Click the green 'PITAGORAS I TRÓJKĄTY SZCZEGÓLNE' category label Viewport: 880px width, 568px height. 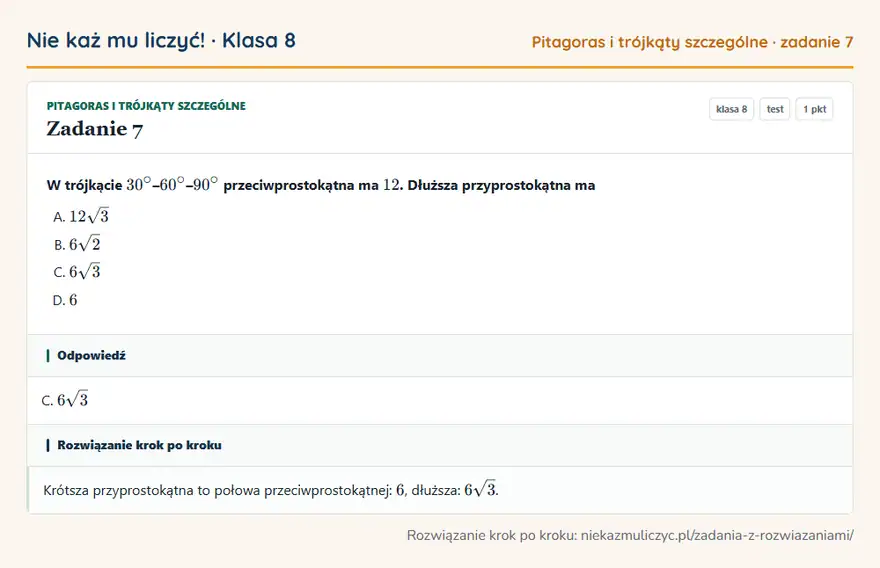coord(146,106)
